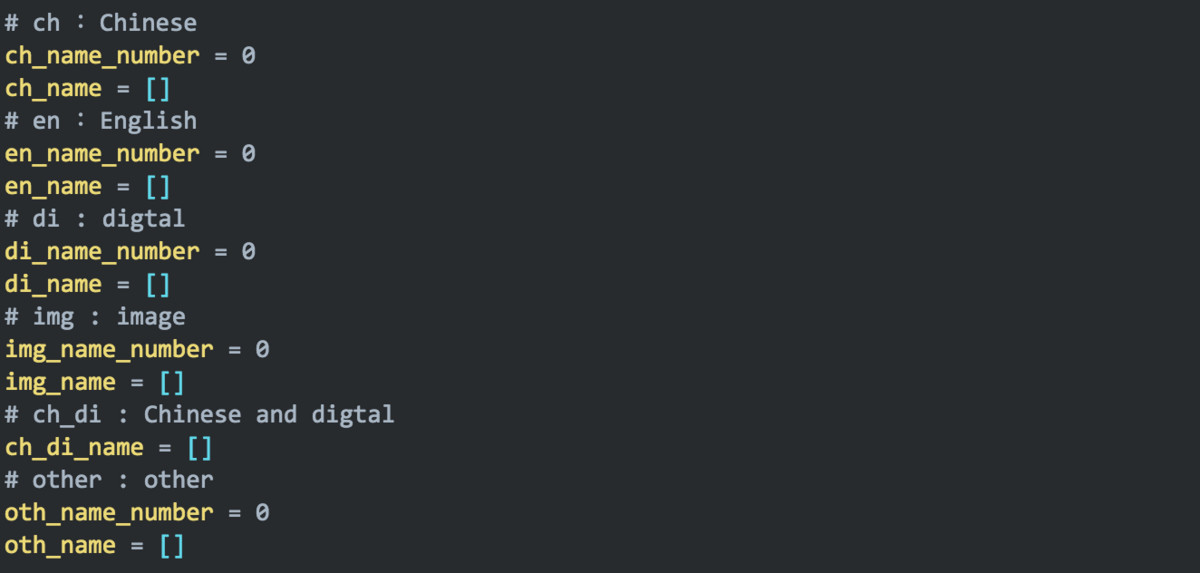Image resolution: width=1200 pixels, height=573 pixels.
Task: Click the brackets on the en_name line
Action: 158,186
